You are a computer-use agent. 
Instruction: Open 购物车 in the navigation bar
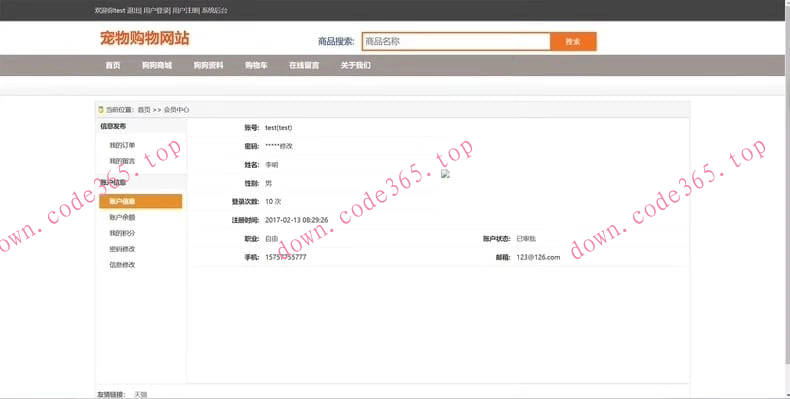tap(256, 65)
